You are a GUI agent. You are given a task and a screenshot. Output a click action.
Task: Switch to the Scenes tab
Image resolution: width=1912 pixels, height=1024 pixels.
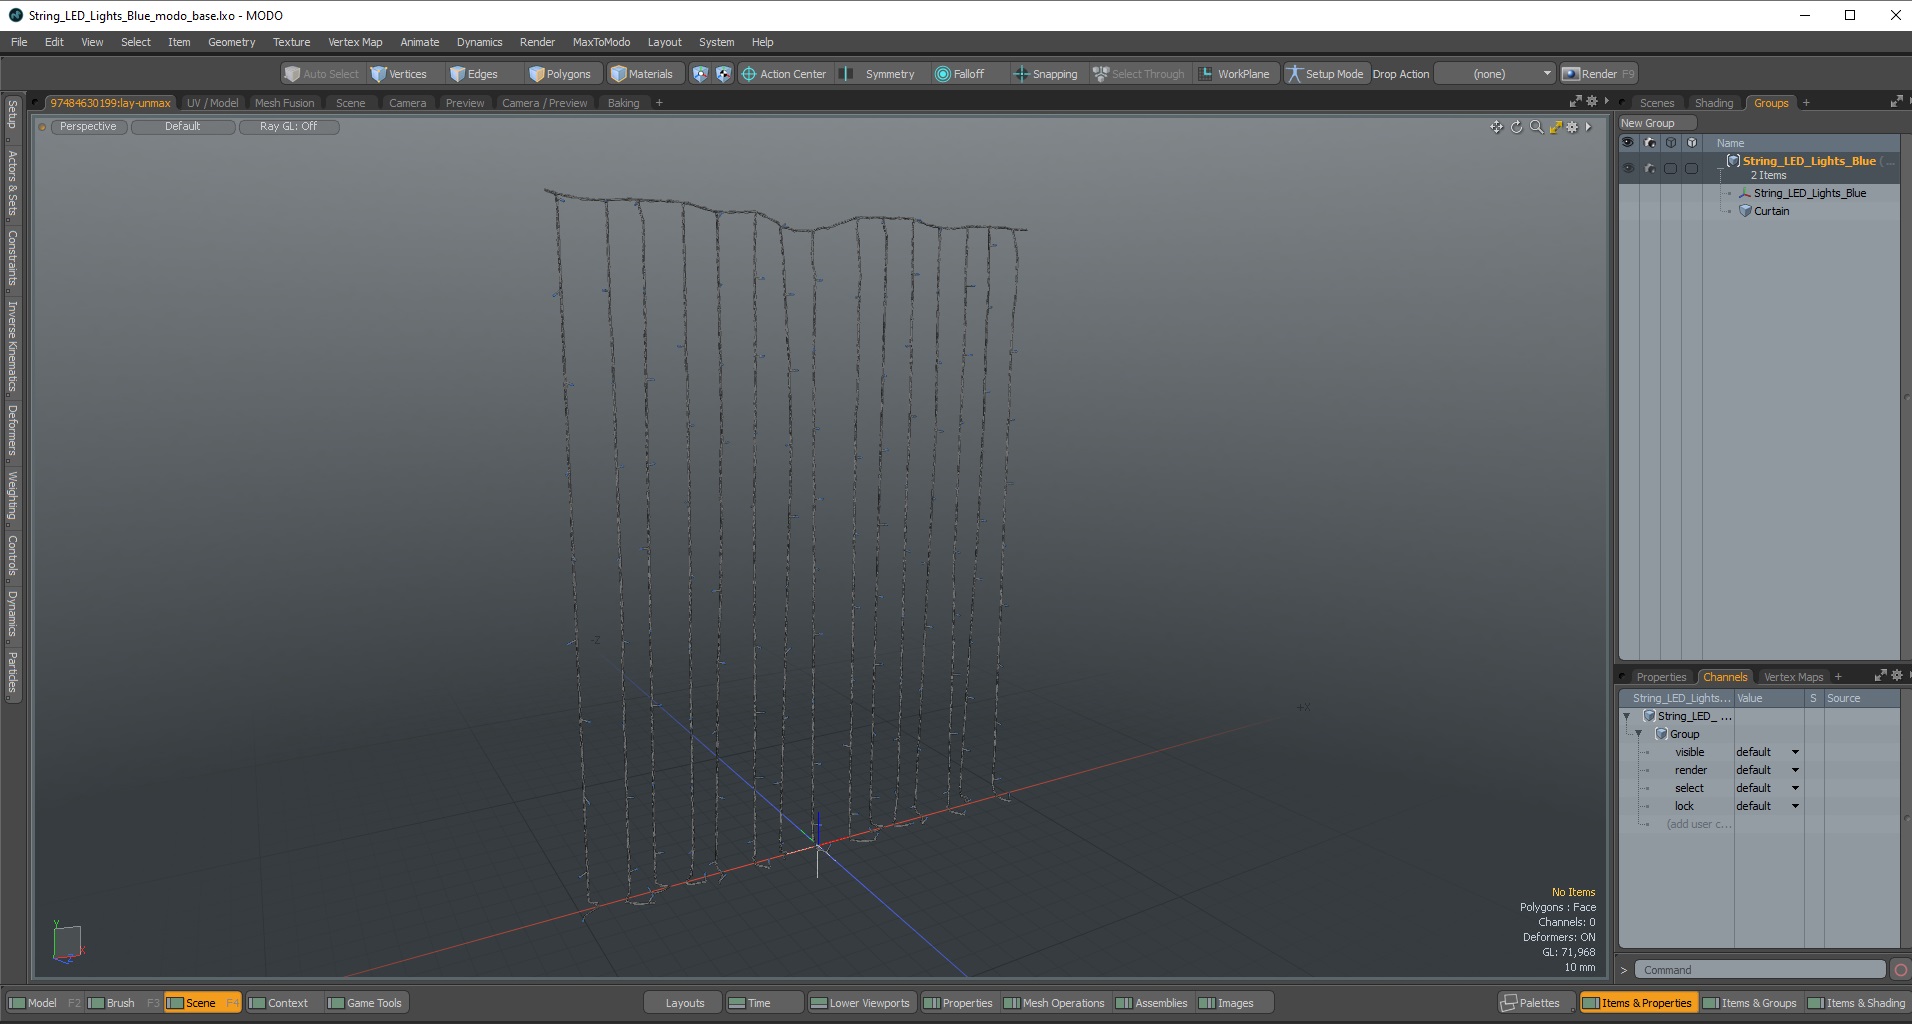tap(1656, 103)
